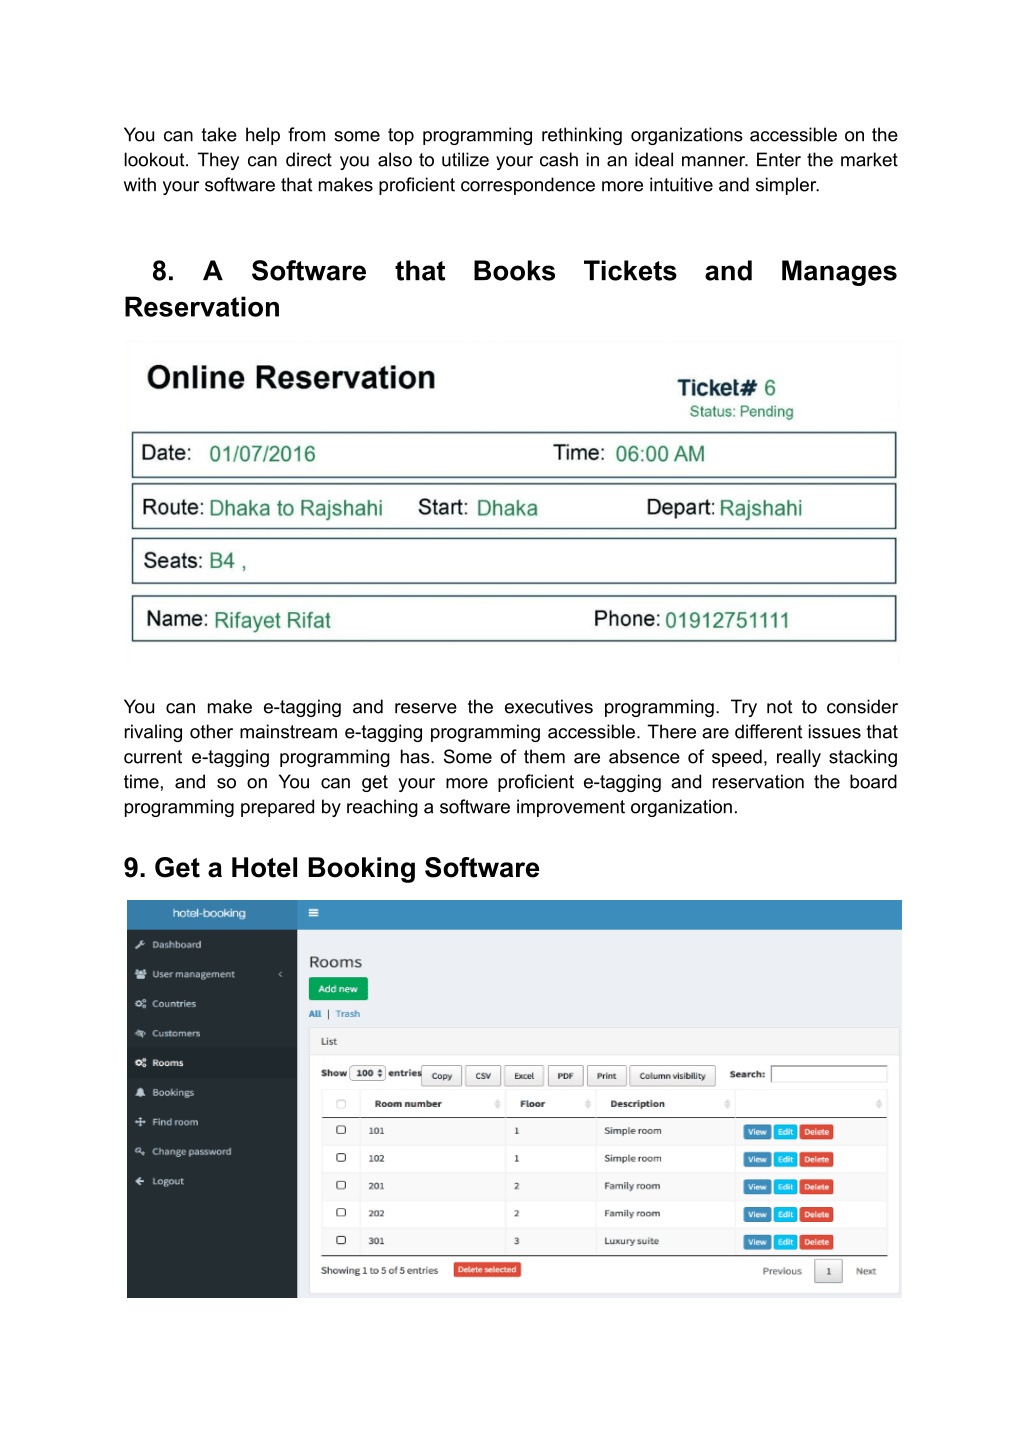The width and height of the screenshot is (1024, 1446).
Task: Check the box for room 201
Action: pos(341,1185)
